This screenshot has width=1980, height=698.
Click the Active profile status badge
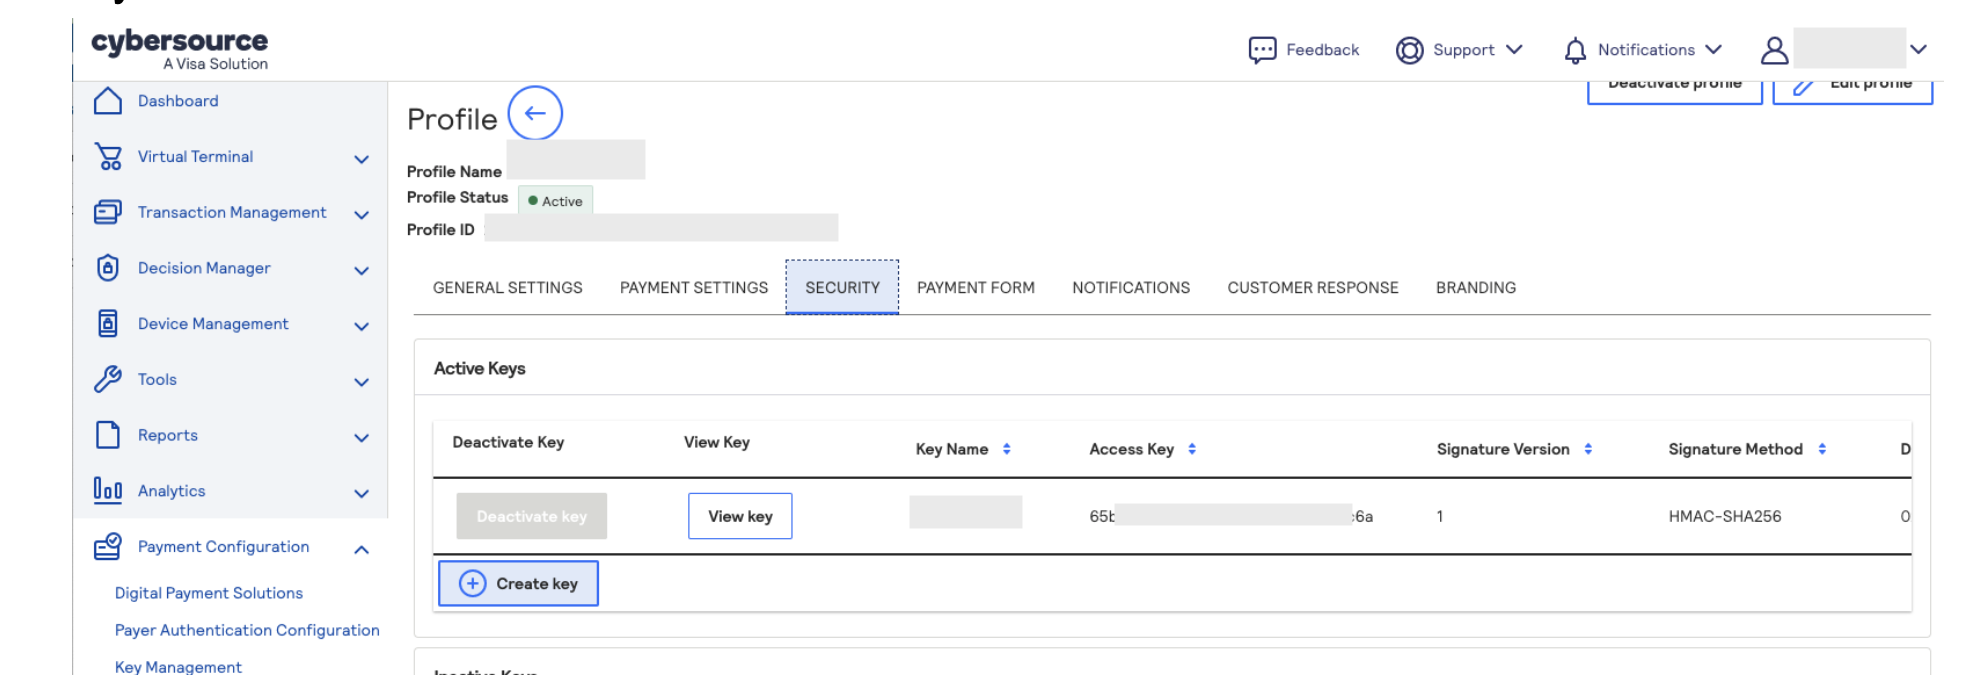555,200
